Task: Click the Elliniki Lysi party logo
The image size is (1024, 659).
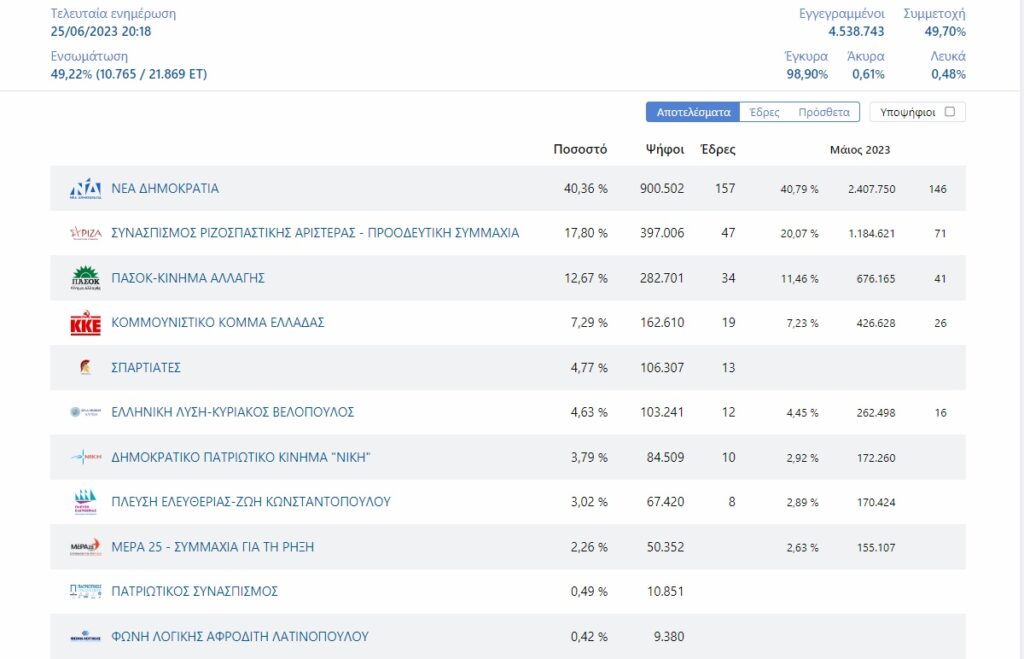Action: point(86,412)
